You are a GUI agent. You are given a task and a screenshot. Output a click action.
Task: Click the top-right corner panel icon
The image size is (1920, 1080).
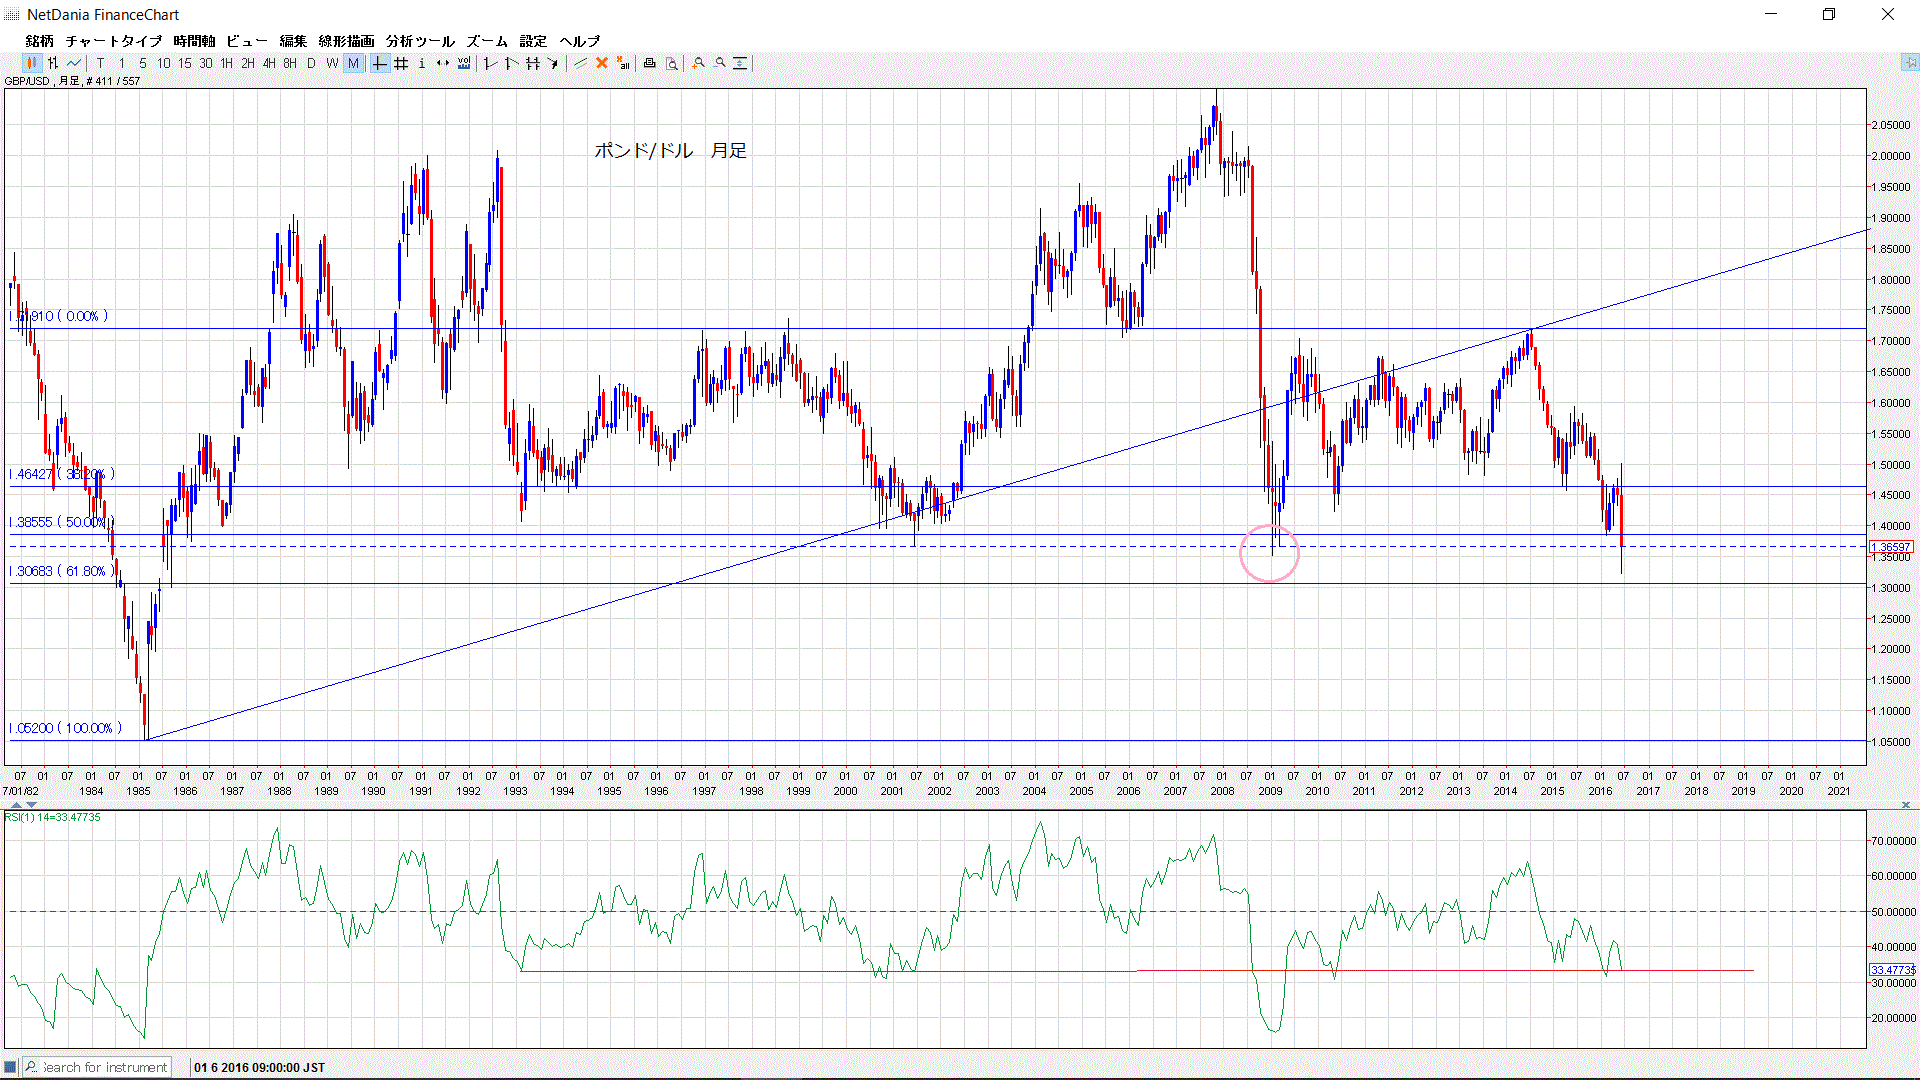(x=1910, y=62)
